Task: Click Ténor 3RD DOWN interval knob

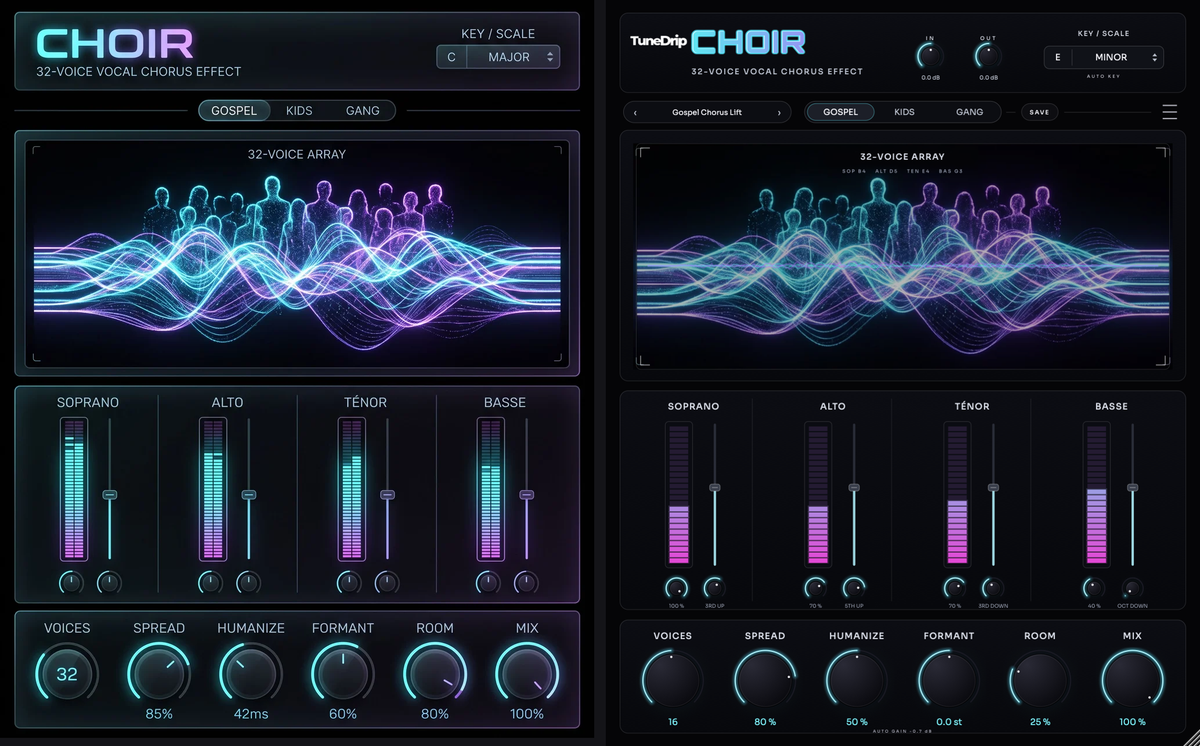Action: (x=993, y=588)
